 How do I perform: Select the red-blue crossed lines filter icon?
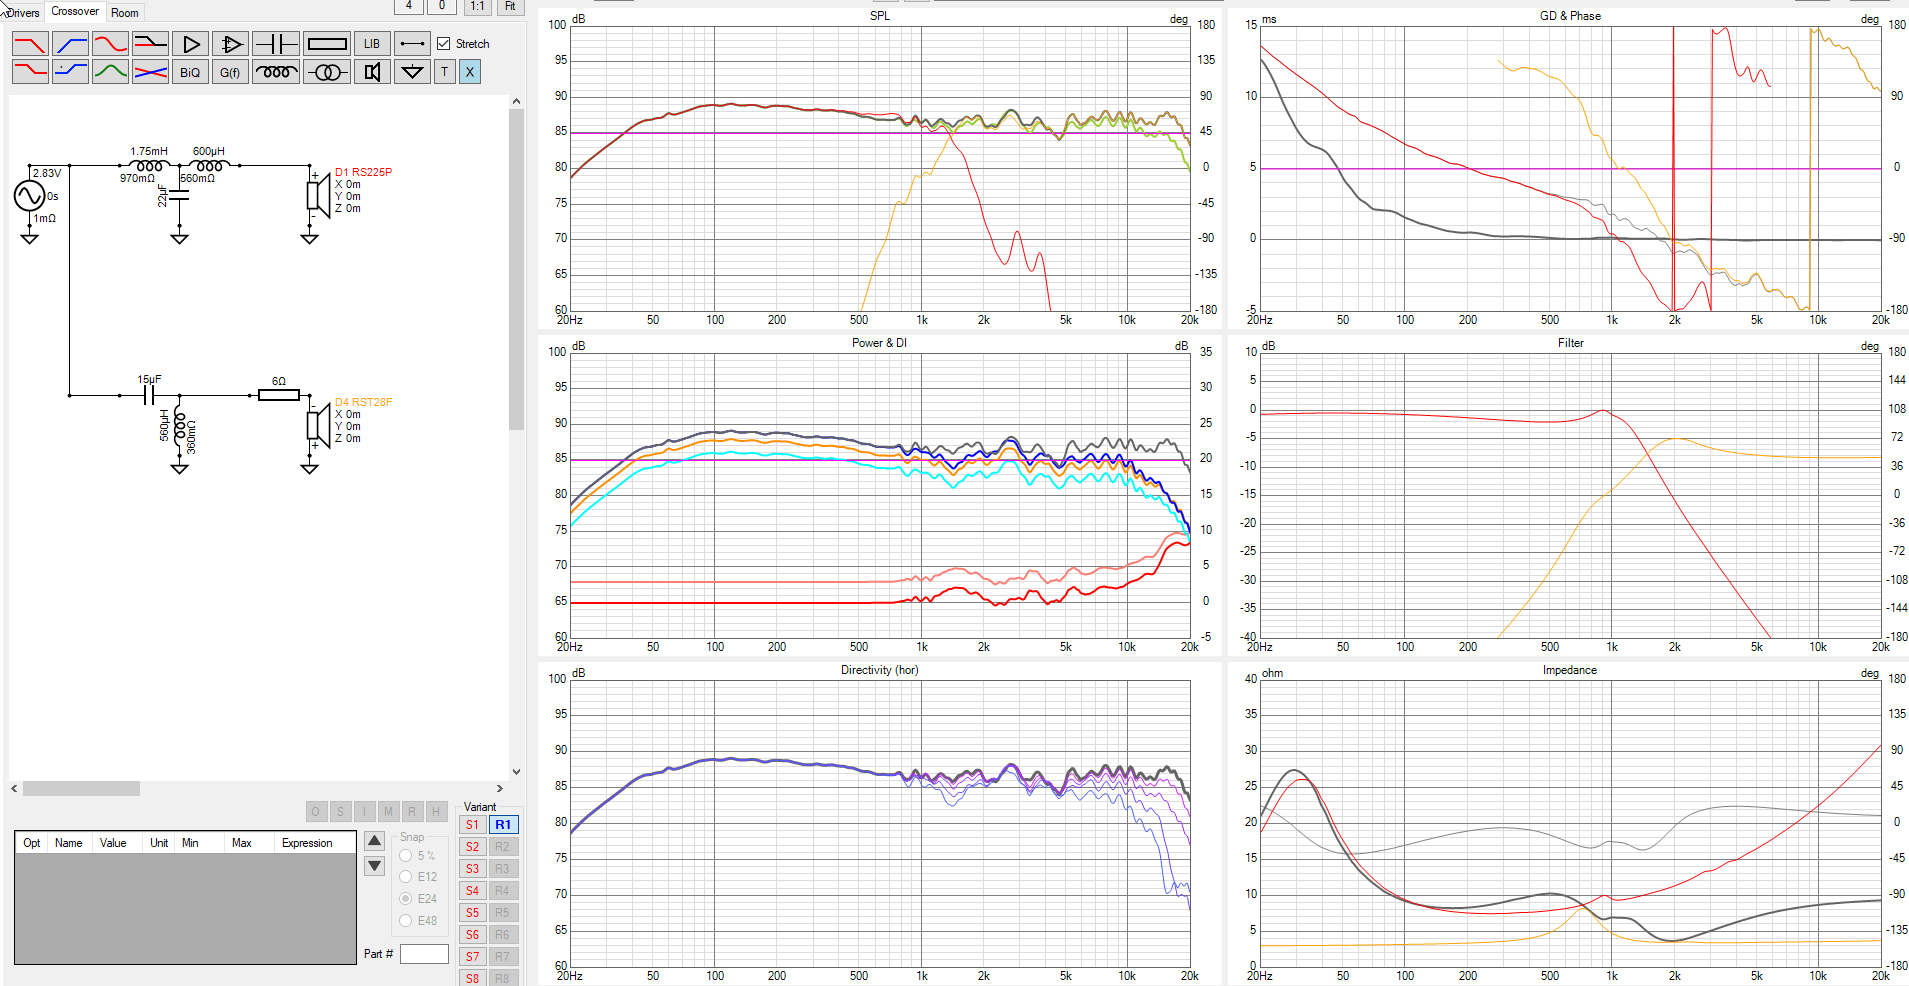150,72
